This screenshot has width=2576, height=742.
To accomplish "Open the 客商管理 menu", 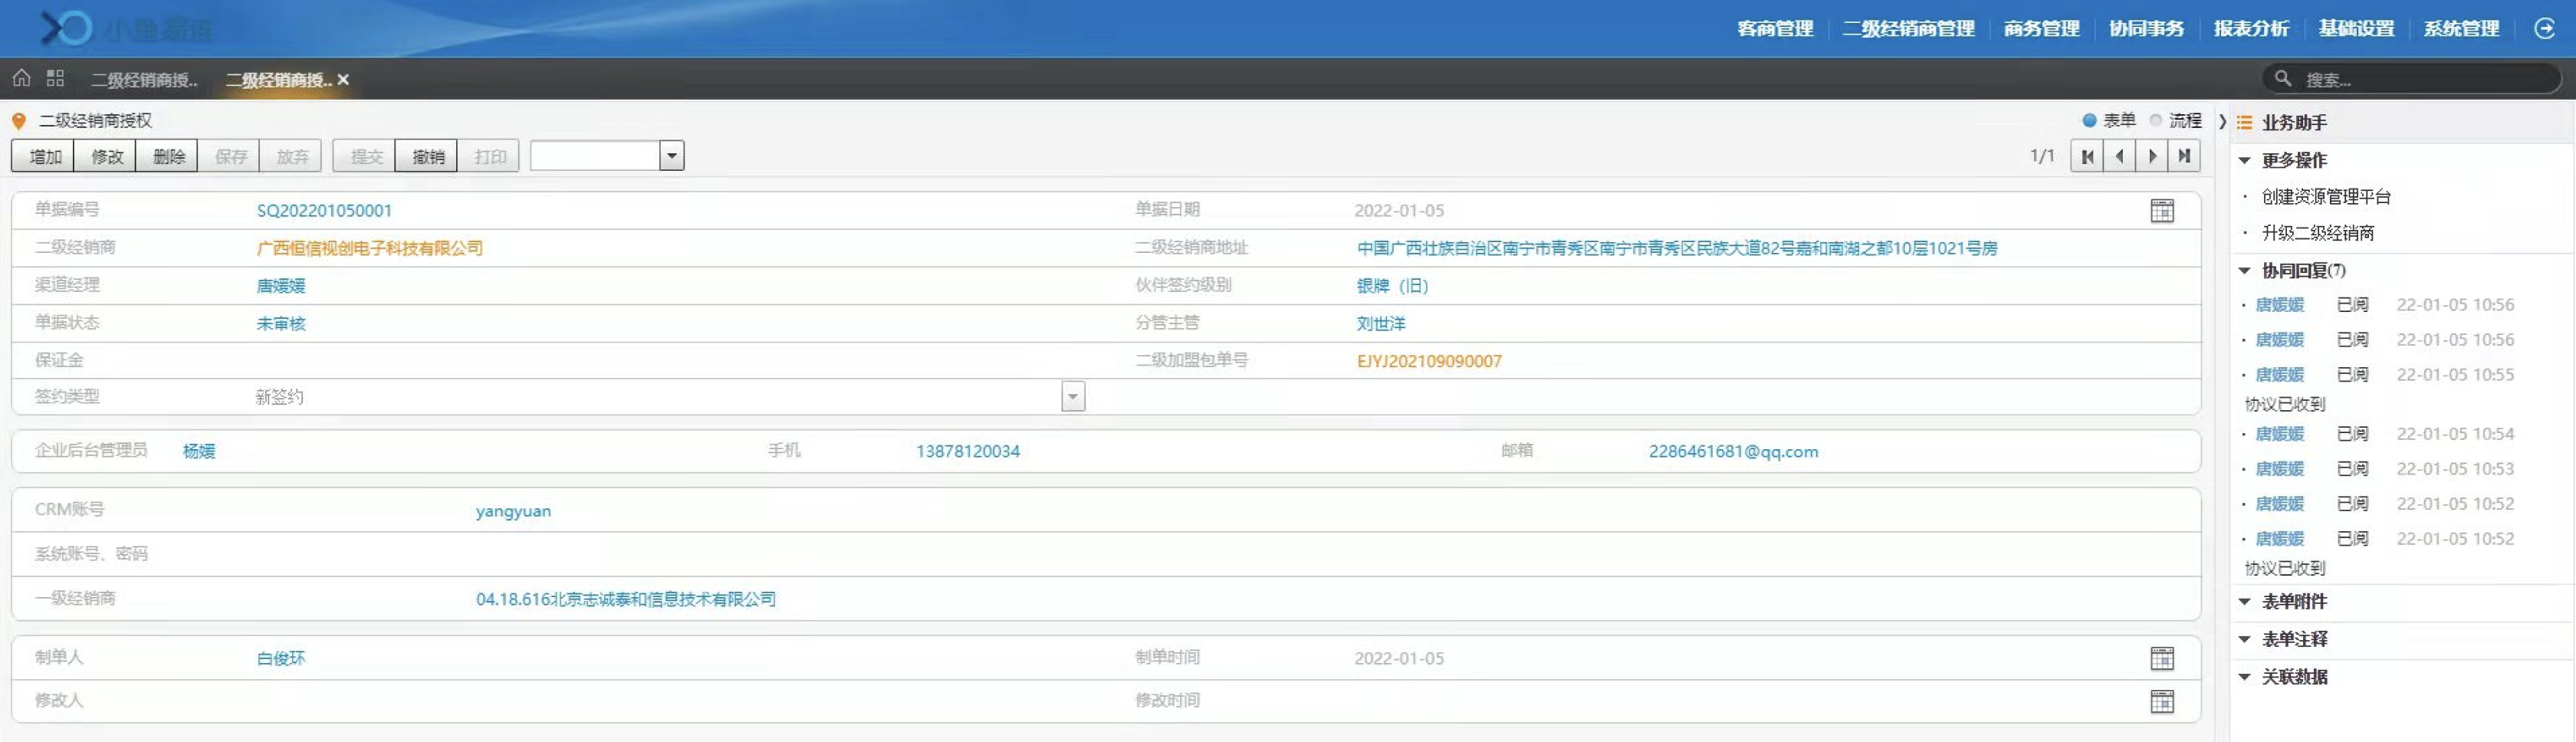I will (x=1775, y=28).
